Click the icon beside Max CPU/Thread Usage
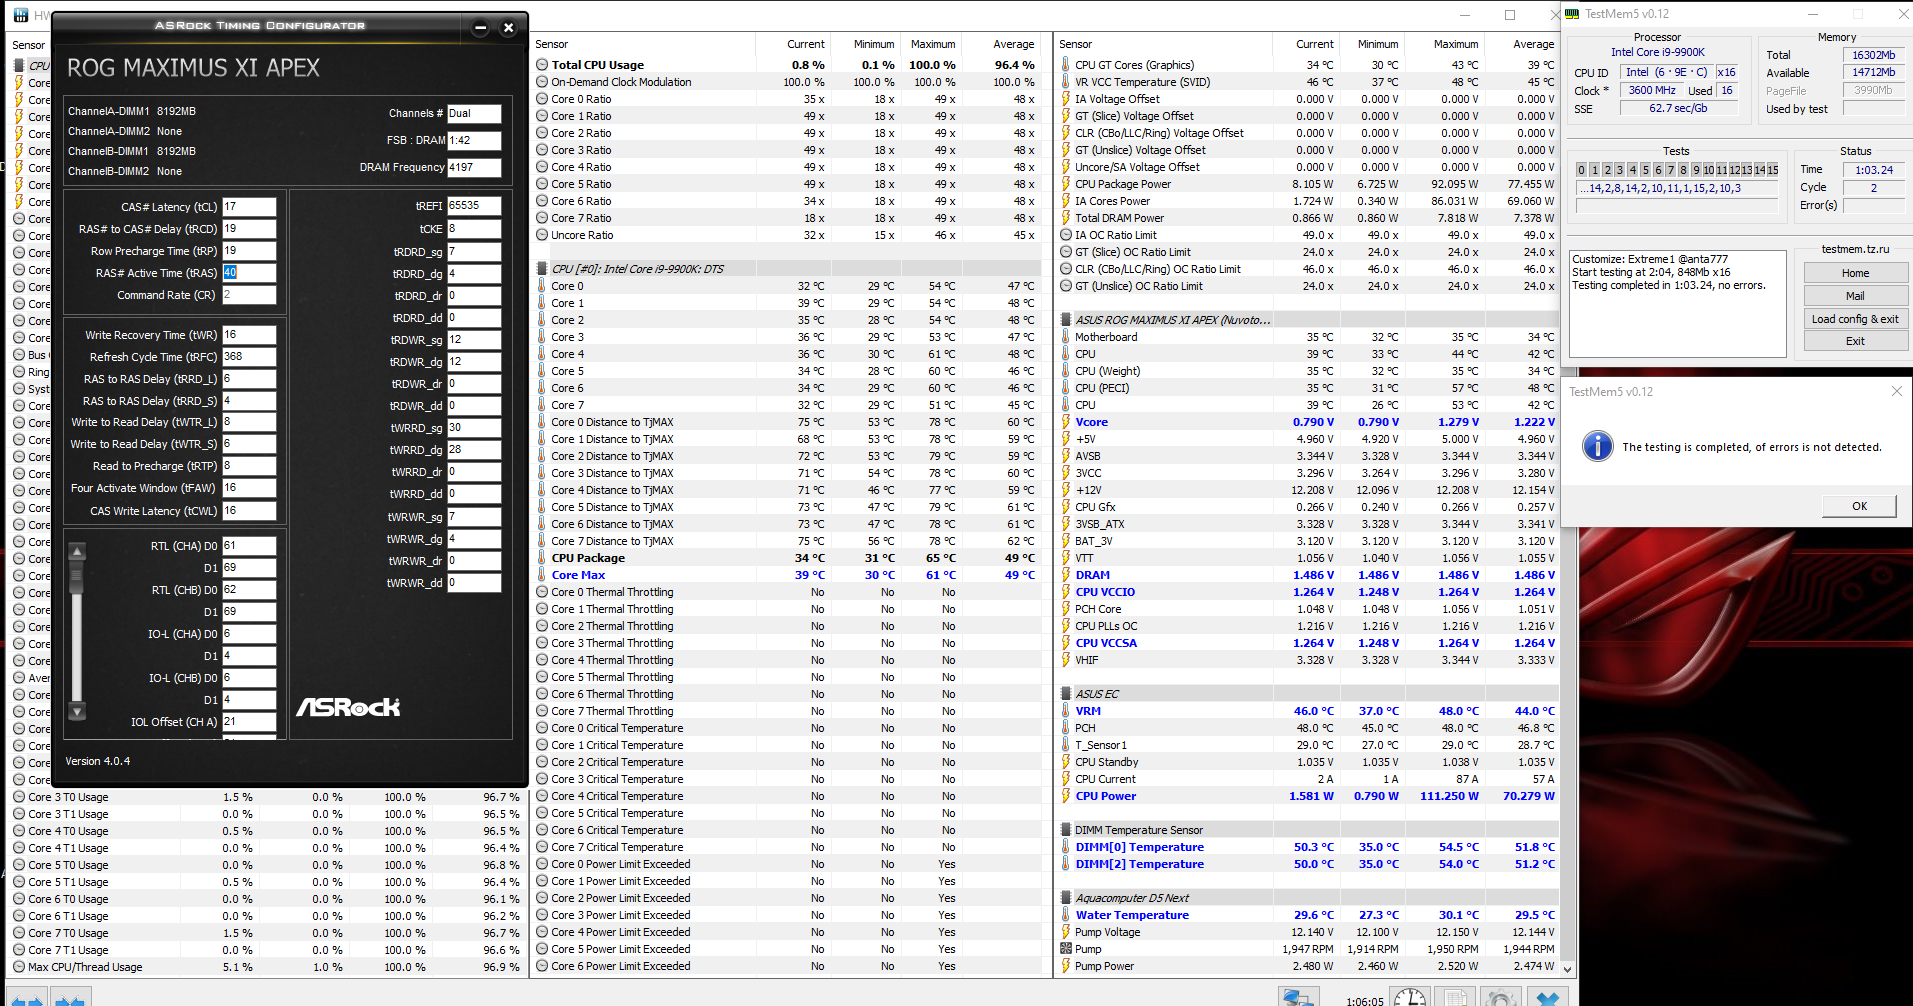The height and width of the screenshot is (1006, 1913). coord(19,967)
